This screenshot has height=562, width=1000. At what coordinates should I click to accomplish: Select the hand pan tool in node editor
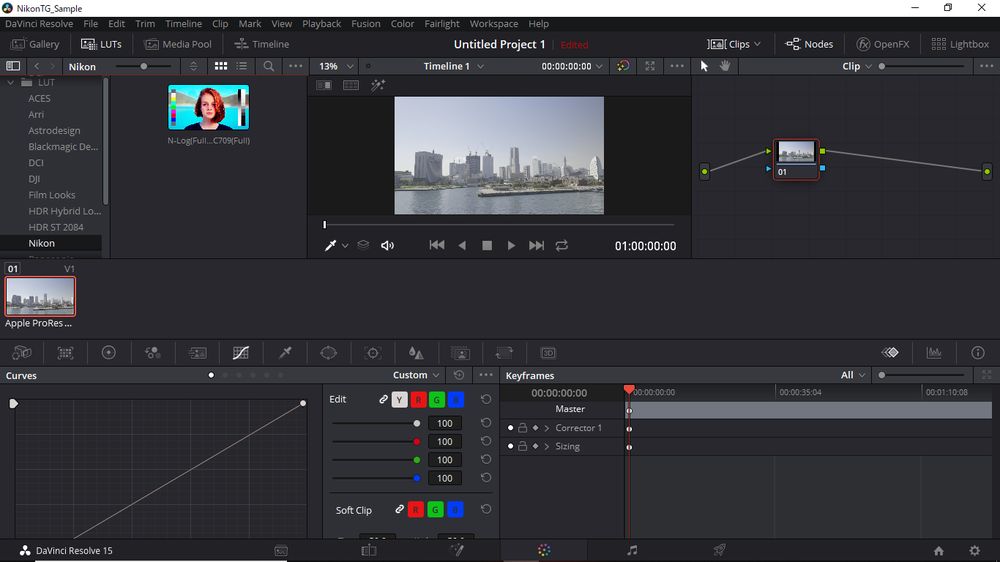coord(725,66)
